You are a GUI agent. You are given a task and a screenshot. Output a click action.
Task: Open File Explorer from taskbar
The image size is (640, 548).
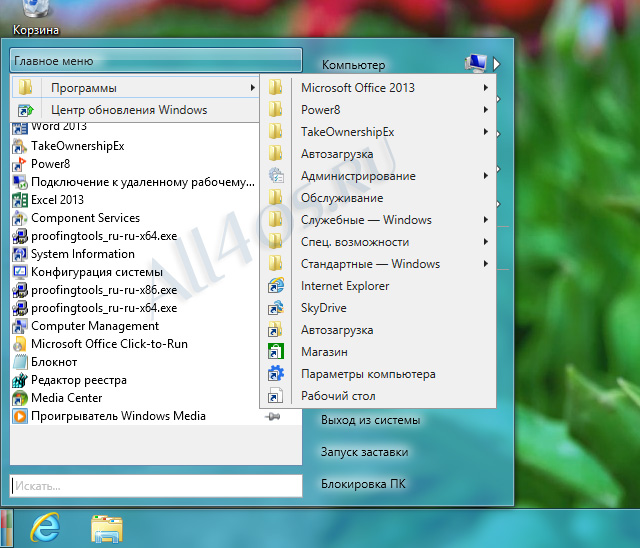pyautogui.click(x=107, y=529)
